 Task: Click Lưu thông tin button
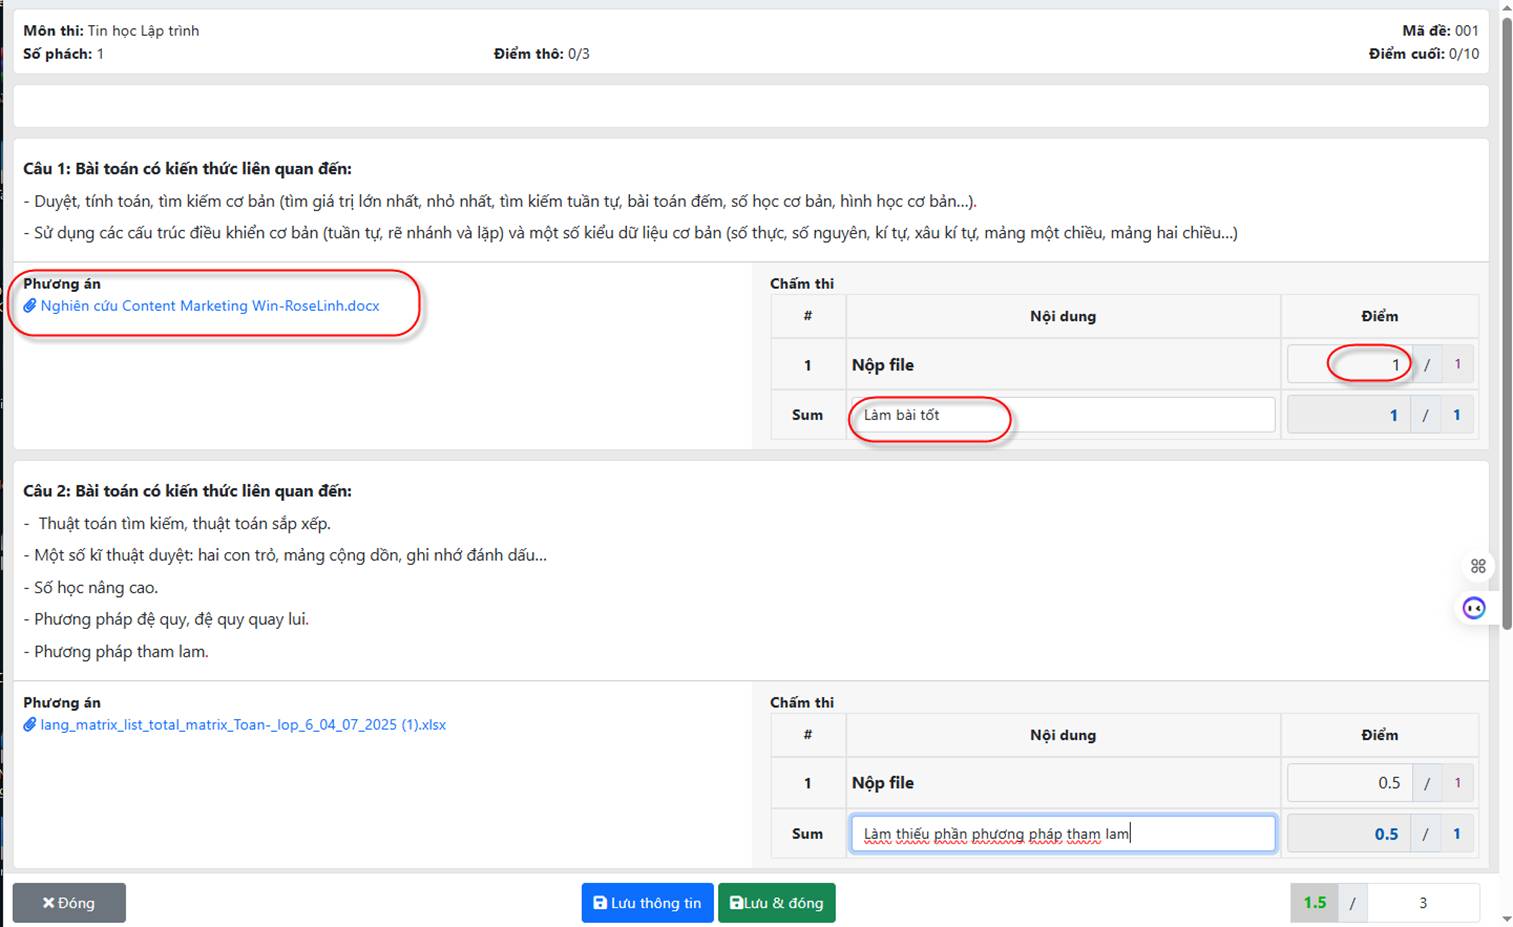coord(647,903)
